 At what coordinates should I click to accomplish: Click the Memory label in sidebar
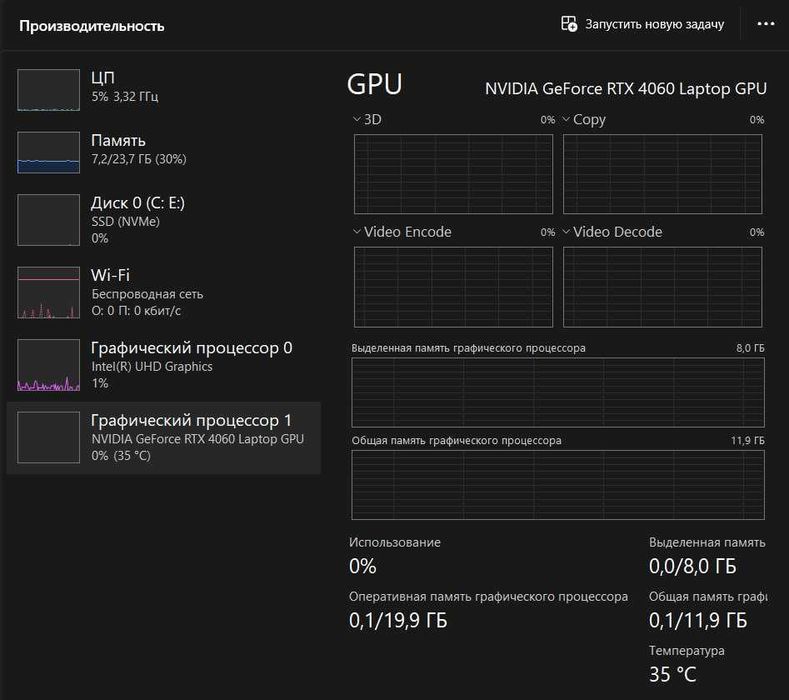click(118, 141)
